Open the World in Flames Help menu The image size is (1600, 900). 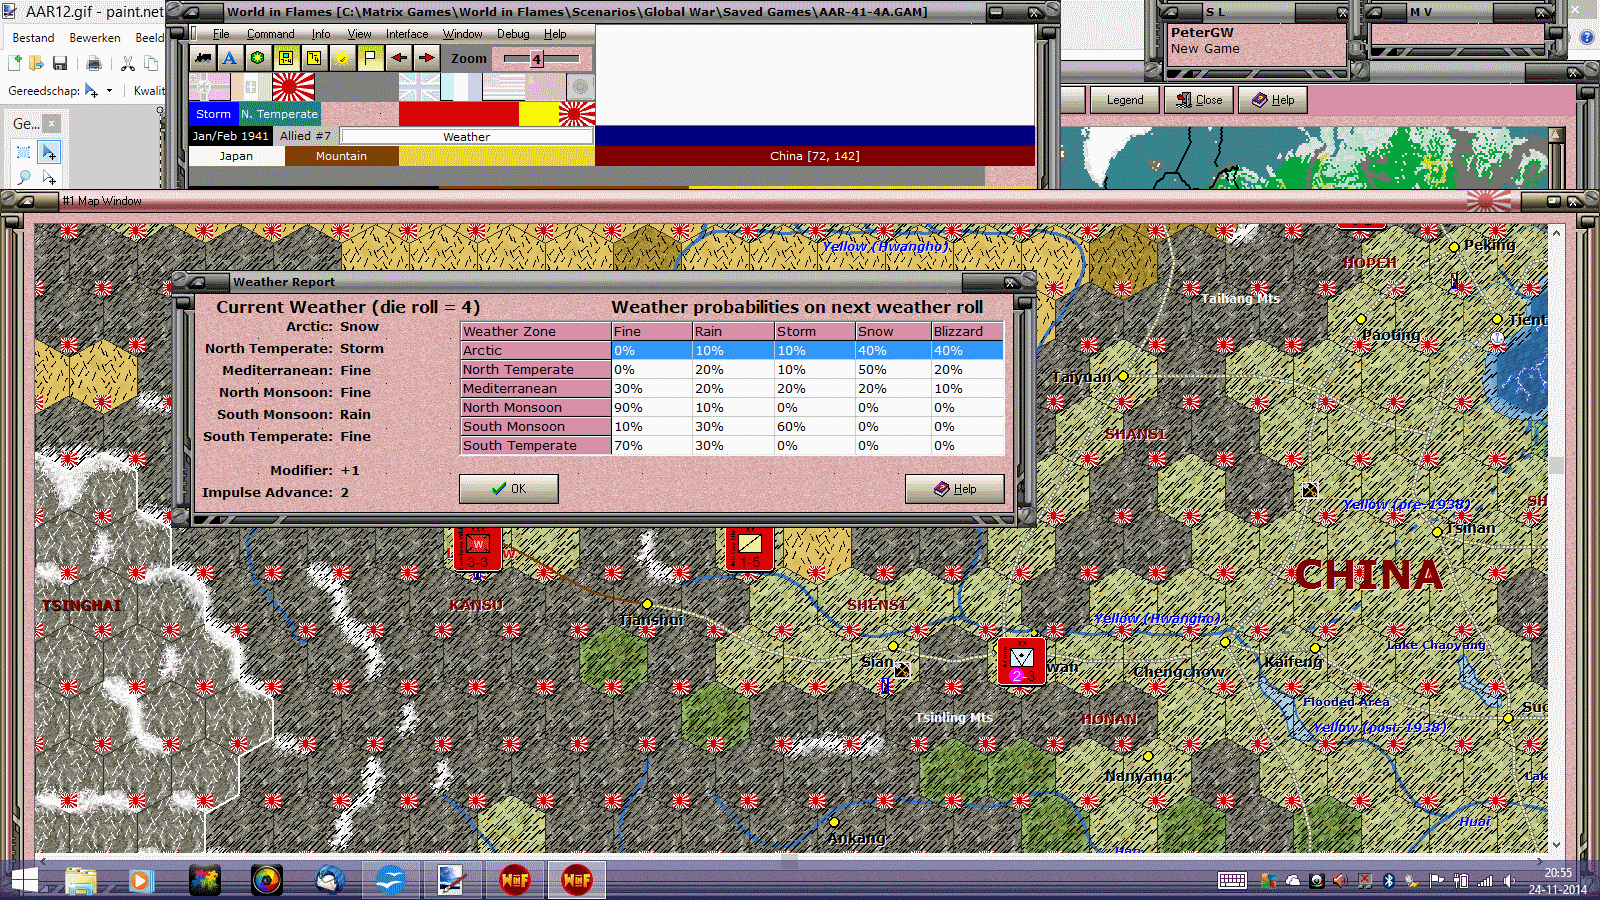click(555, 34)
